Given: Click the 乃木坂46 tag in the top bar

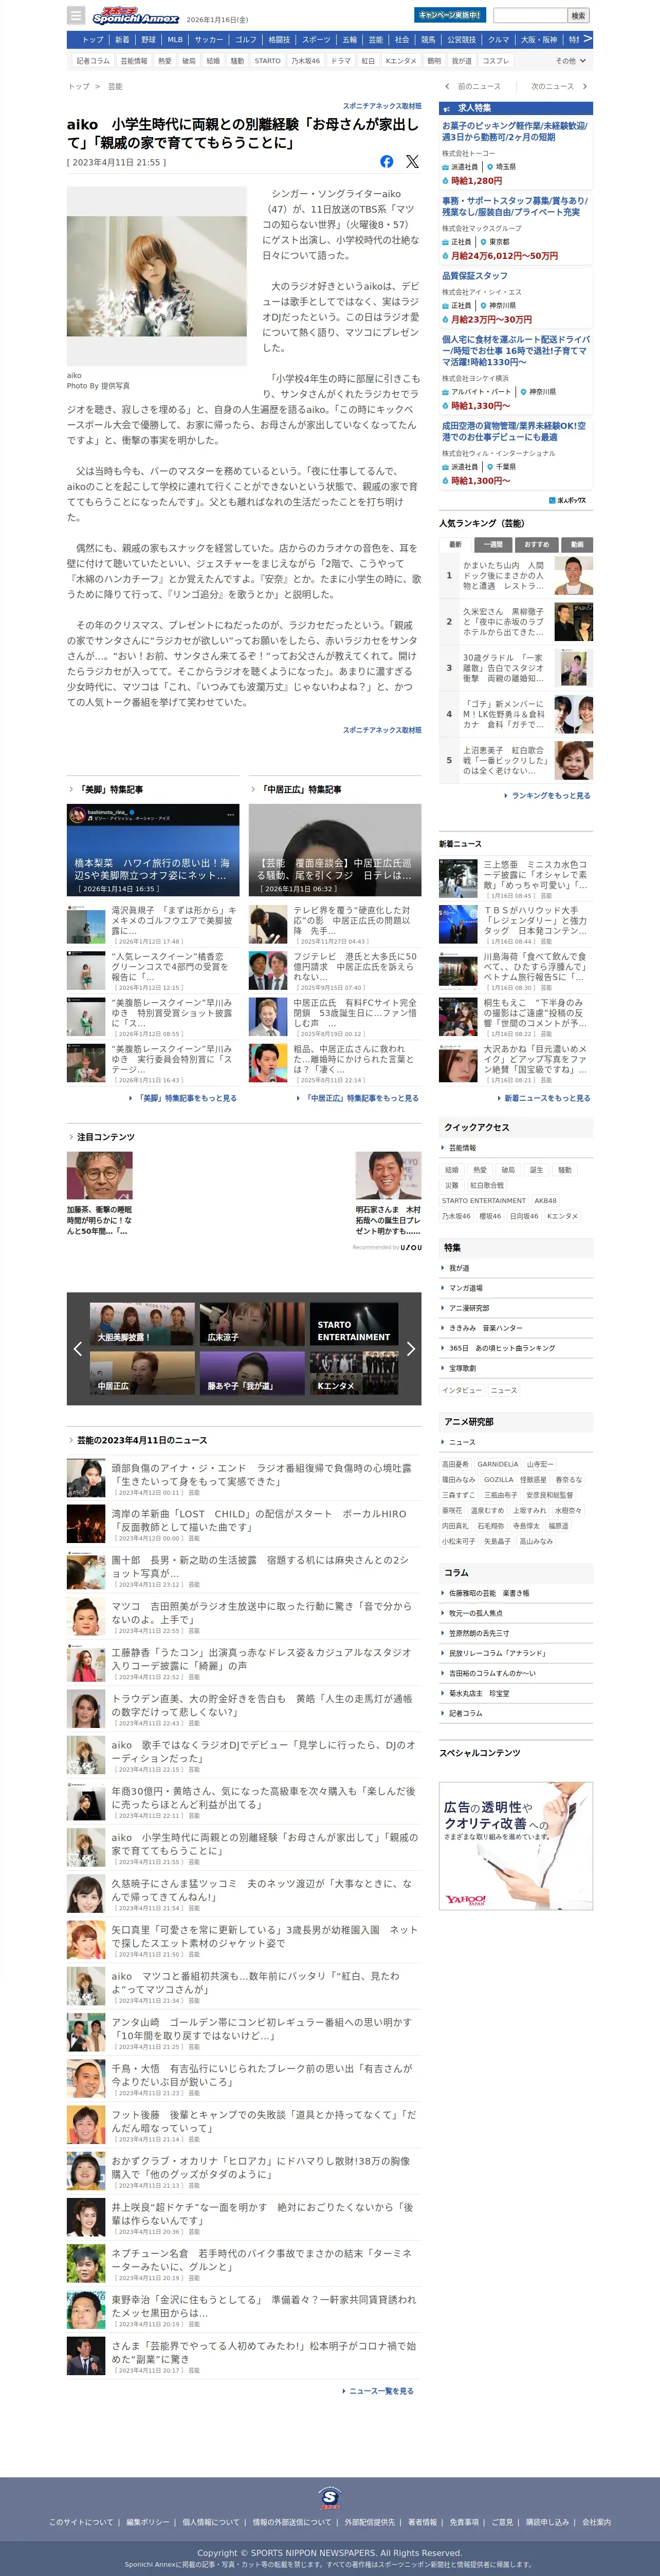Looking at the screenshot, I should (306, 61).
